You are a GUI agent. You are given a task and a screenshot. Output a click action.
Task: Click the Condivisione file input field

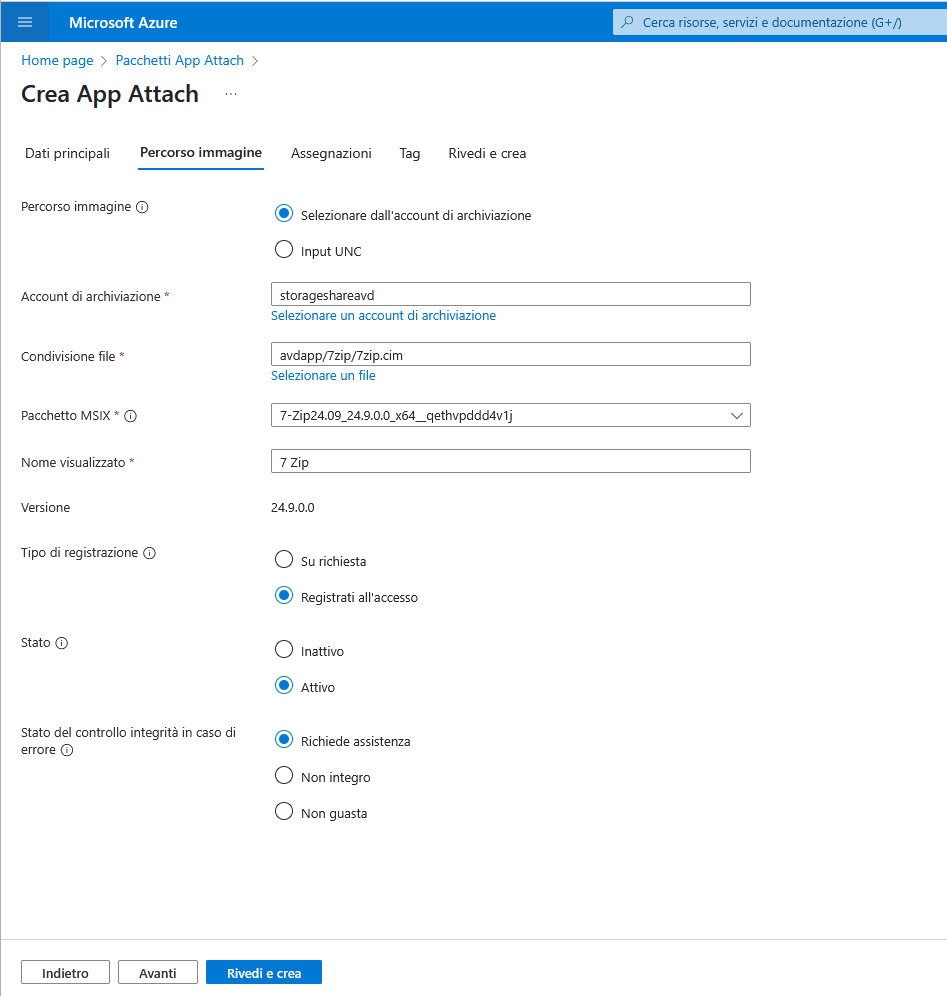511,354
